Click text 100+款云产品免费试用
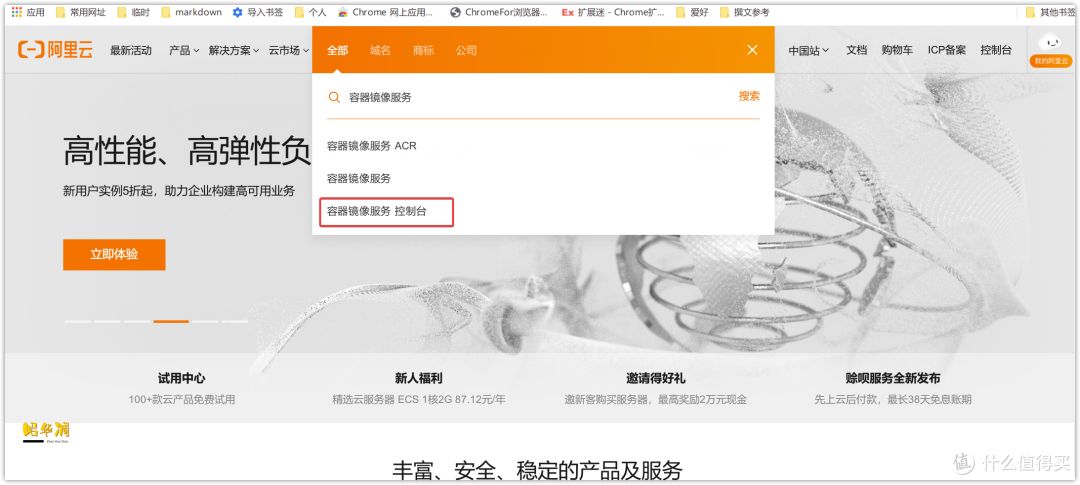The image size is (1080, 485). click(x=182, y=400)
